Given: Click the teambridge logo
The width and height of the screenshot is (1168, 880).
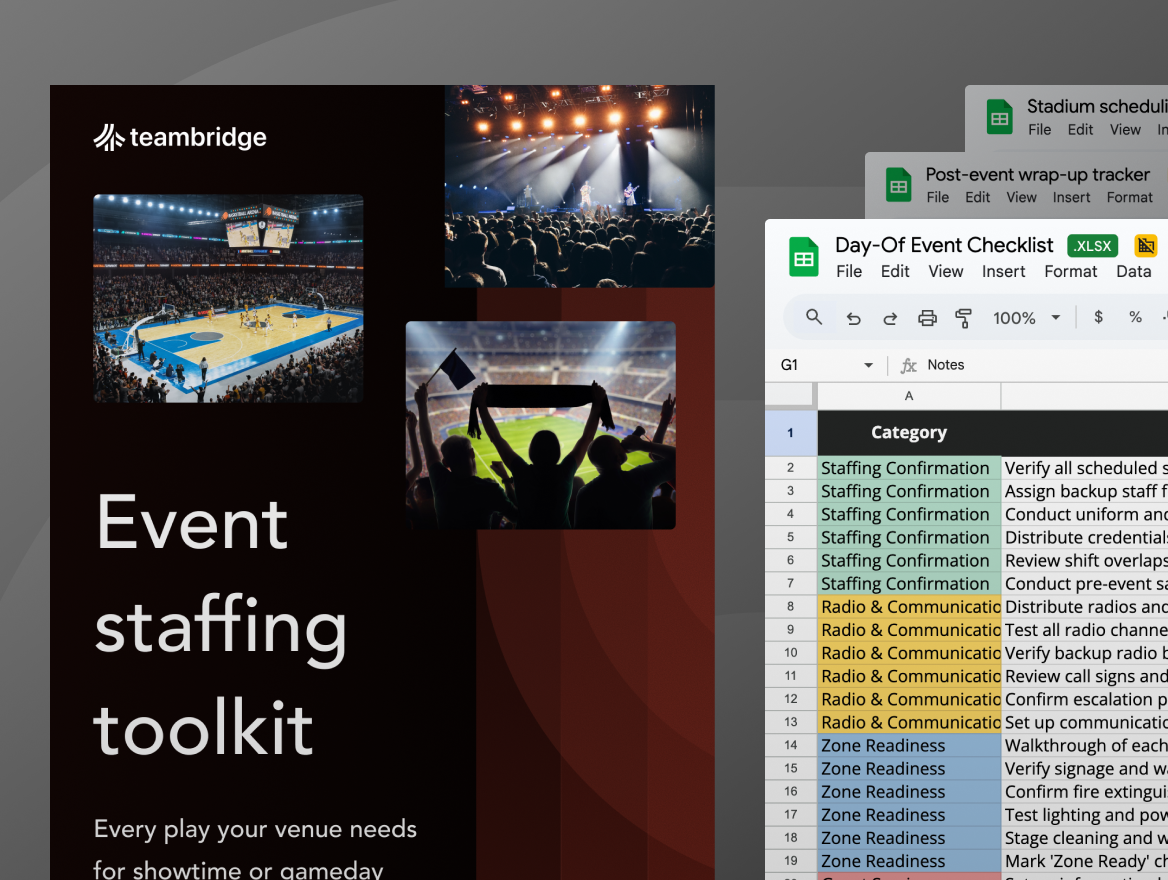Looking at the screenshot, I should coord(180,137).
